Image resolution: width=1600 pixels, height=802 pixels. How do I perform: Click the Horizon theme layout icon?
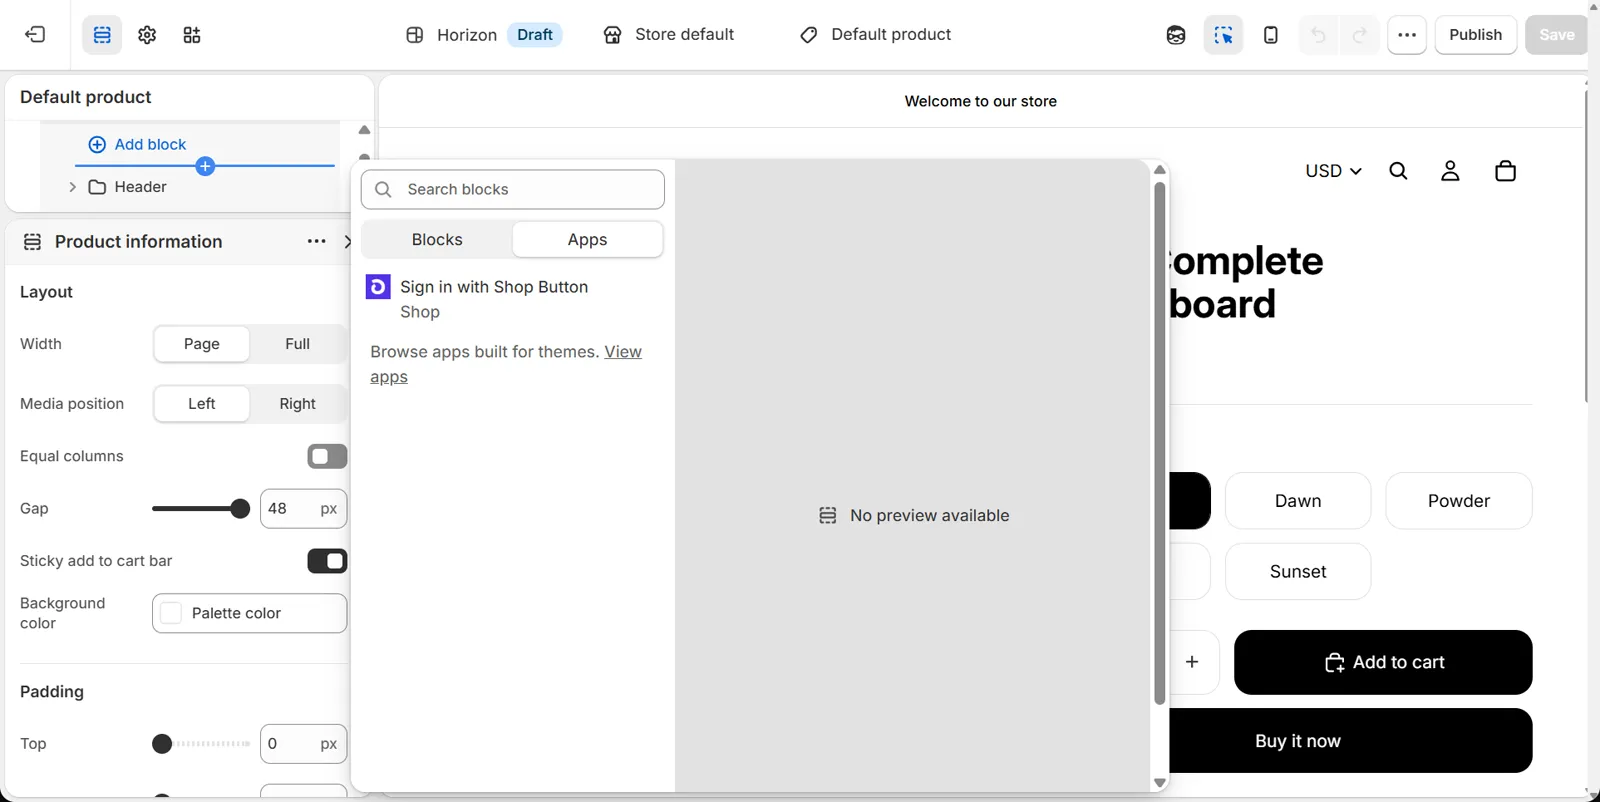click(x=415, y=35)
